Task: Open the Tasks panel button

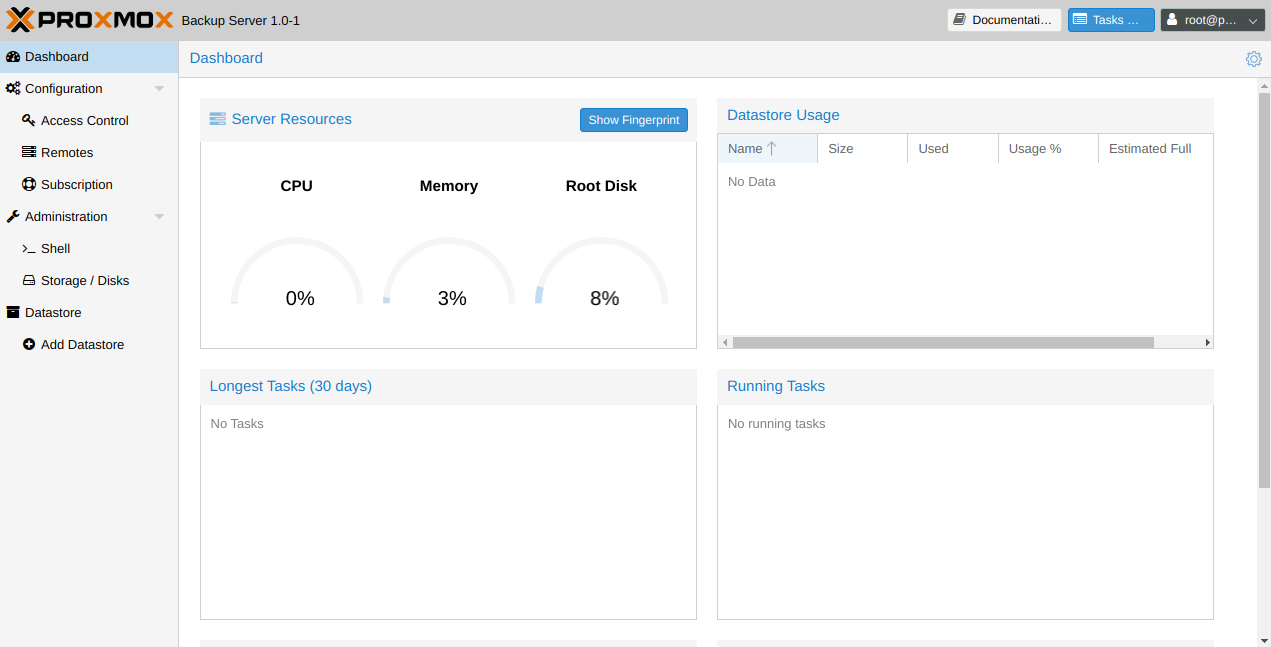Action: click(1111, 20)
